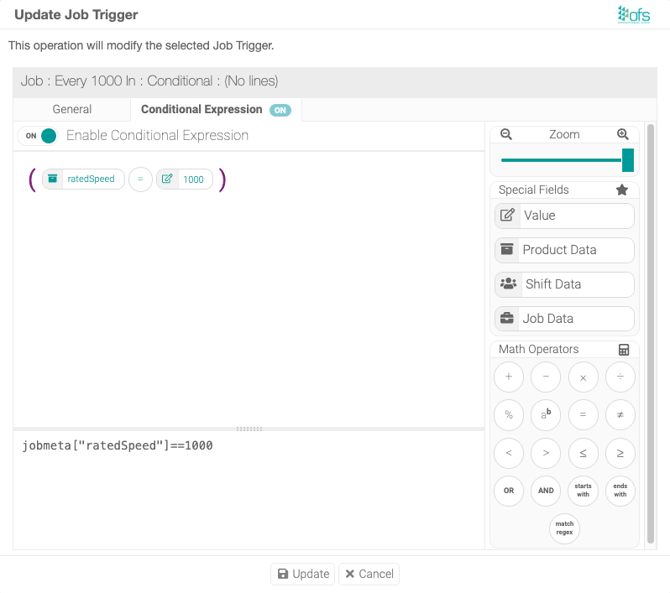Image resolution: width=670 pixels, height=593 pixels.
Task: Cancel the job trigger update
Action: pos(369,574)
